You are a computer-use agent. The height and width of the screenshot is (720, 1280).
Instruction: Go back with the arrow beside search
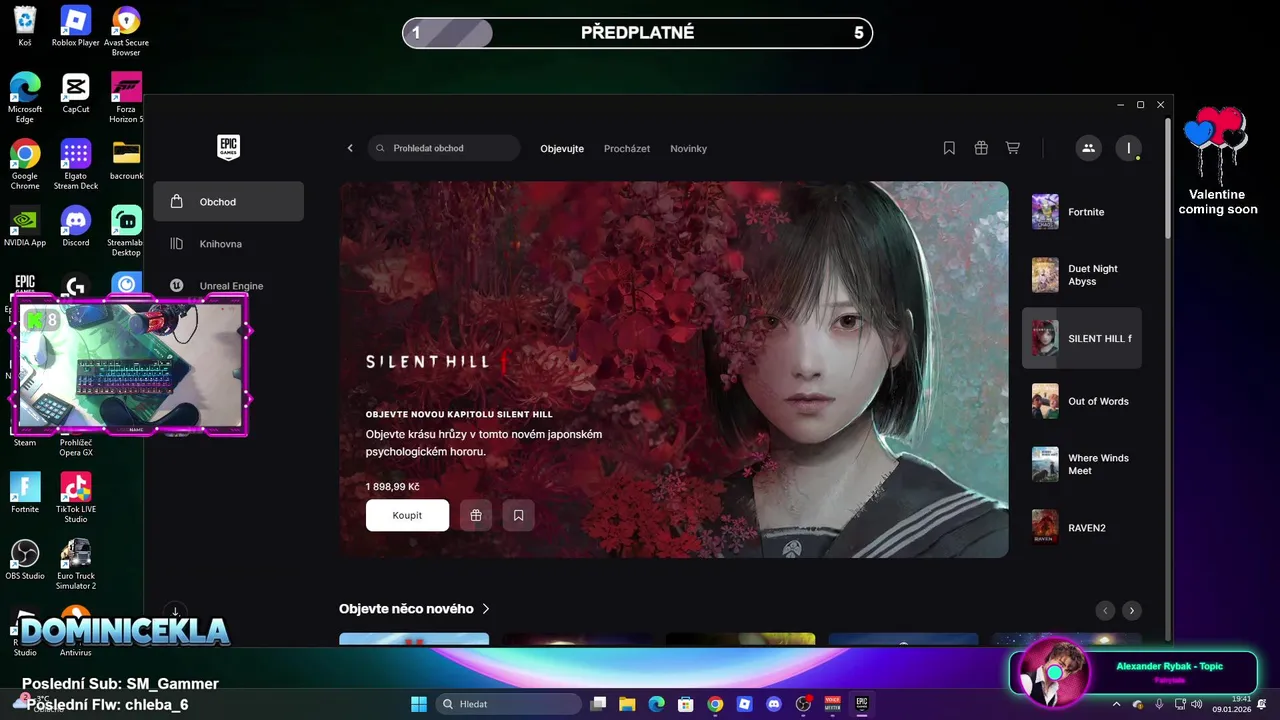click(x=350, y=148)
